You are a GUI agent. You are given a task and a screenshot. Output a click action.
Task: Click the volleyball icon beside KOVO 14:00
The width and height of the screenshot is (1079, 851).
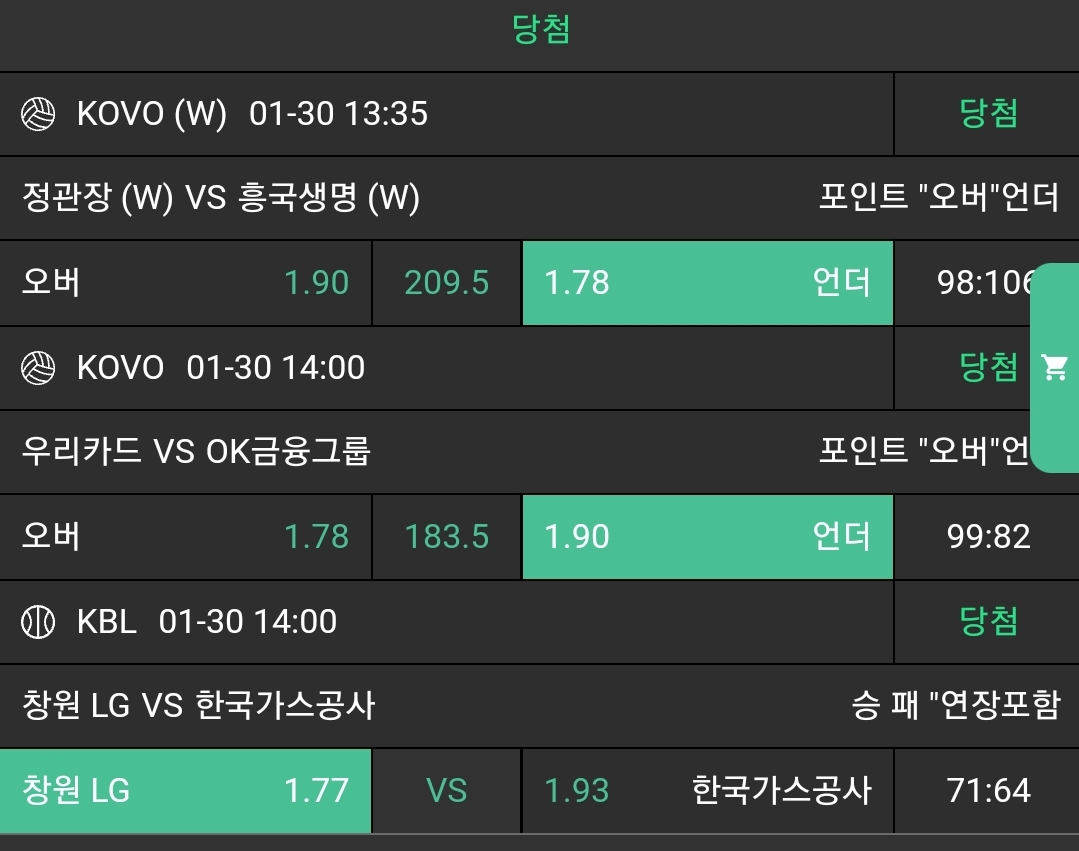tap(38, 368)
